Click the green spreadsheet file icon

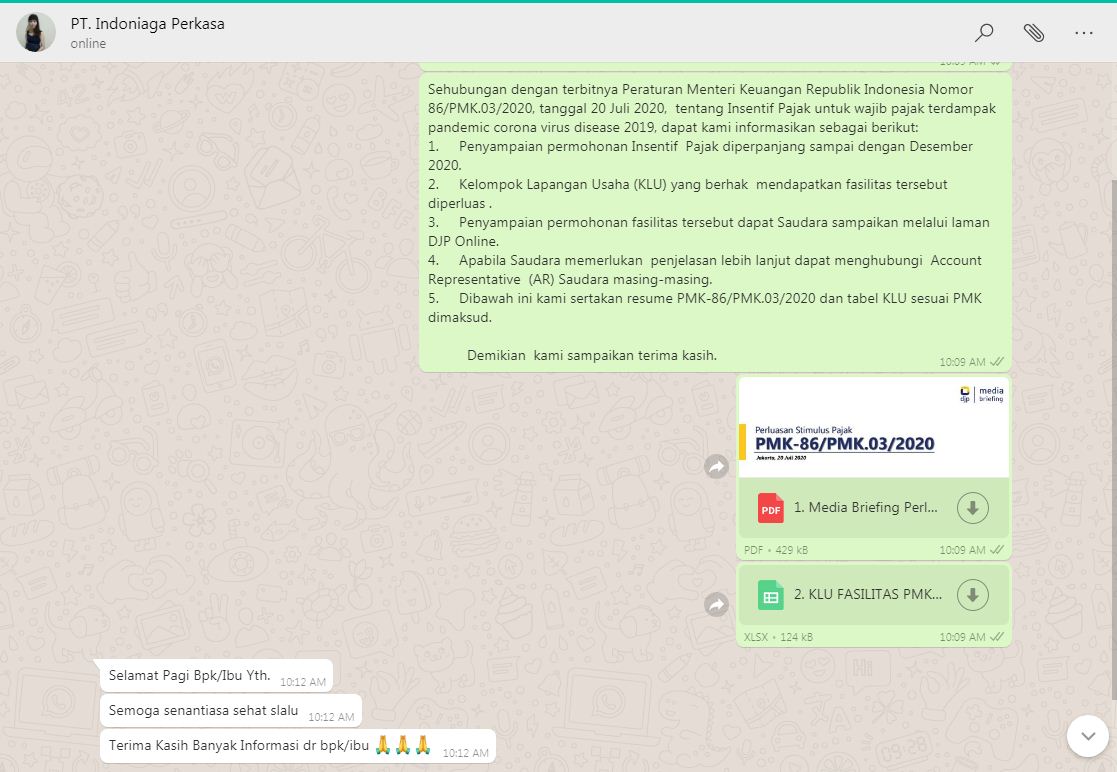[770, 596]
